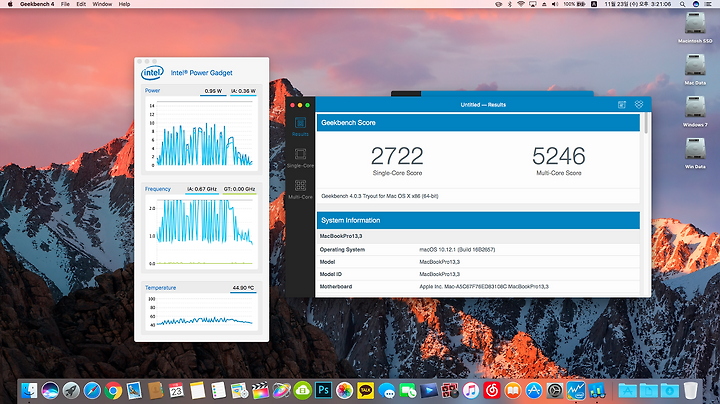Click the Intel logo in Power Gadget
This screenshot has width=720, height=404.
152,73
